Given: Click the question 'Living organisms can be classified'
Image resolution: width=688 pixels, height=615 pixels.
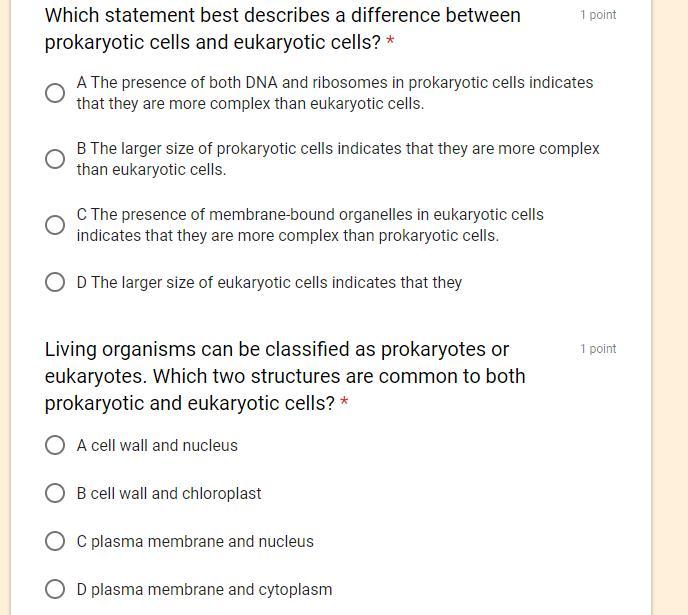Looking at the screenshot, I should coord(285,376).
